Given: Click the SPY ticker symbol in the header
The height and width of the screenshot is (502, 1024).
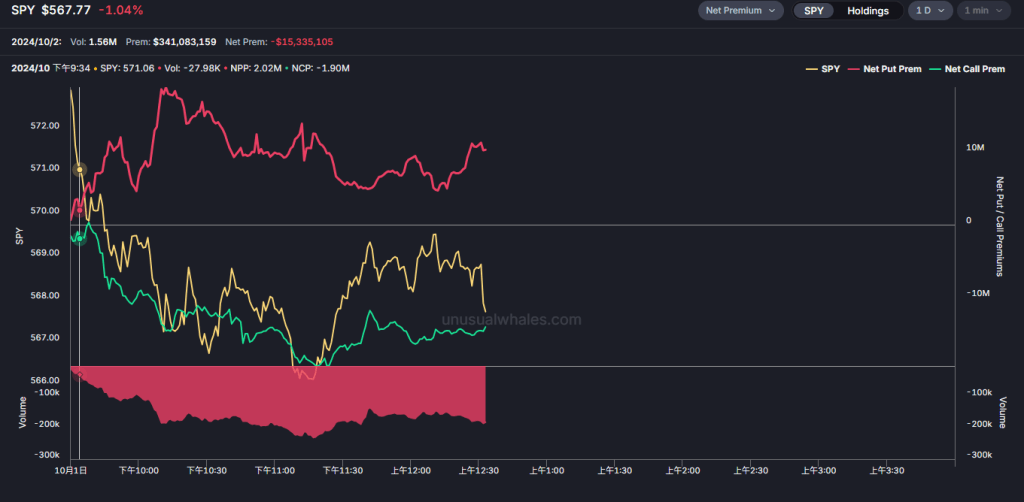Looking at the screenshot, I should coord(22,10).
